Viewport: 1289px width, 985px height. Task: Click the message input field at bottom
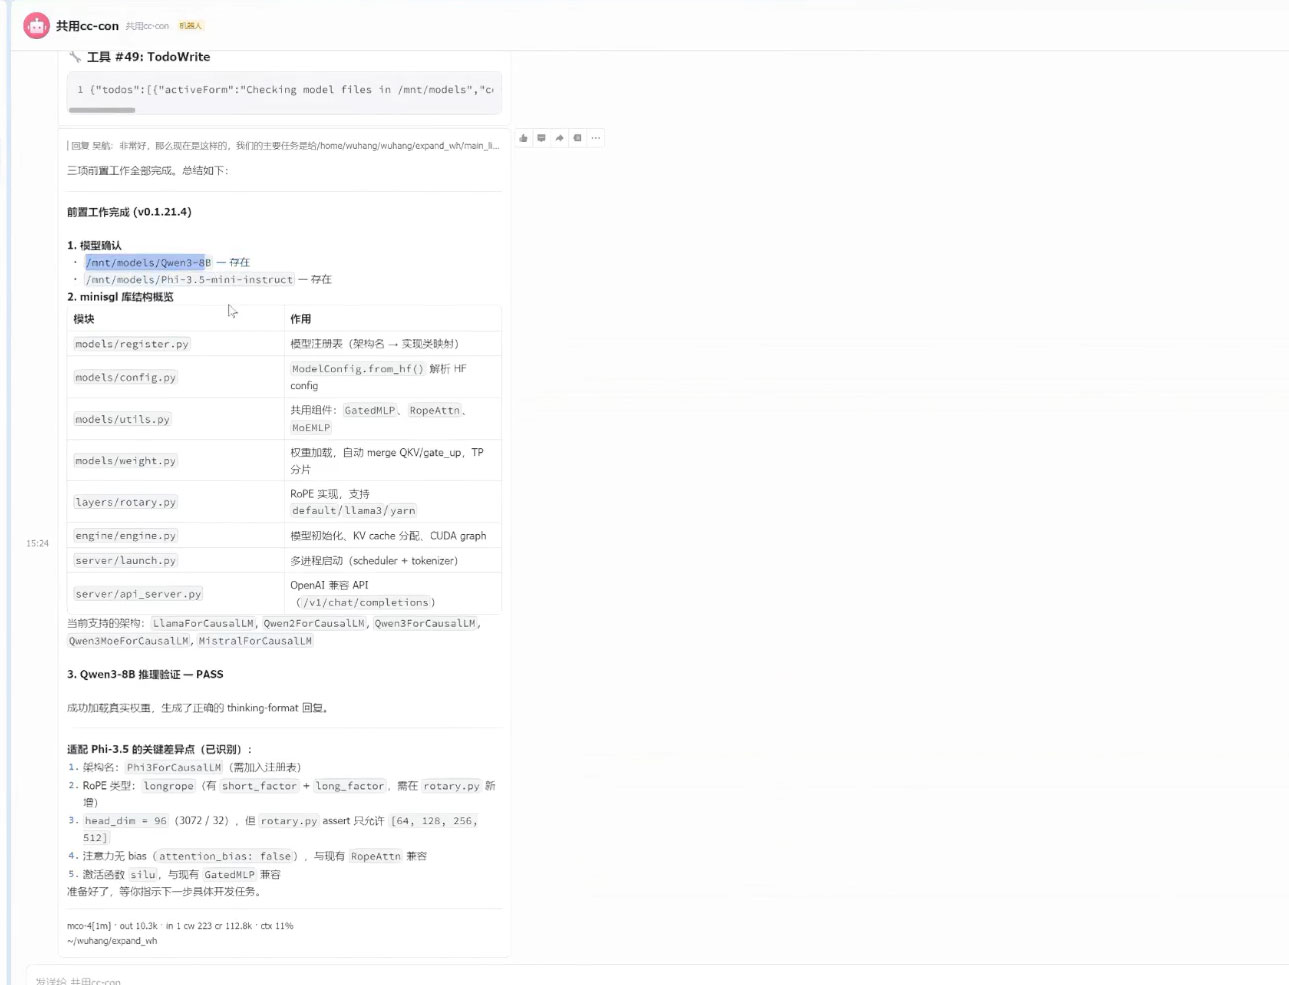click(x=640, y=980)
